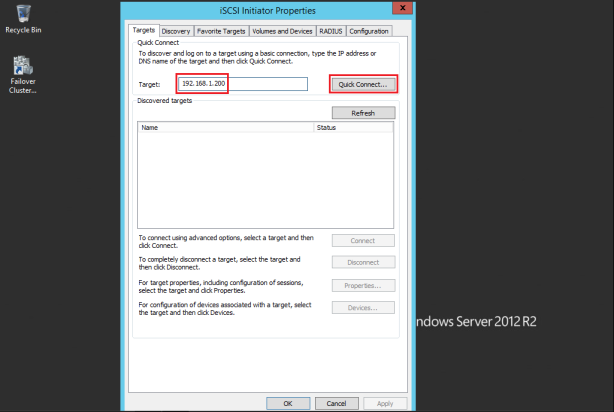The width and height of the screenshot is (614, 412).
Task: Click the Status column header
Action: tap(353, 128)
